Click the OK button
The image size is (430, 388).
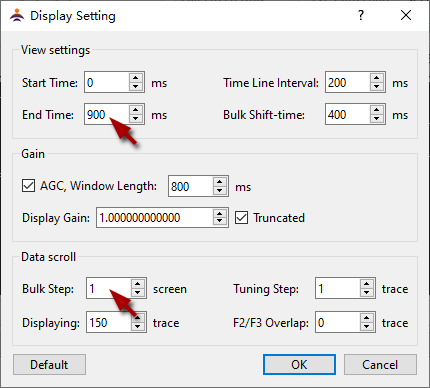pyautogui.click(x=299, y=364)
